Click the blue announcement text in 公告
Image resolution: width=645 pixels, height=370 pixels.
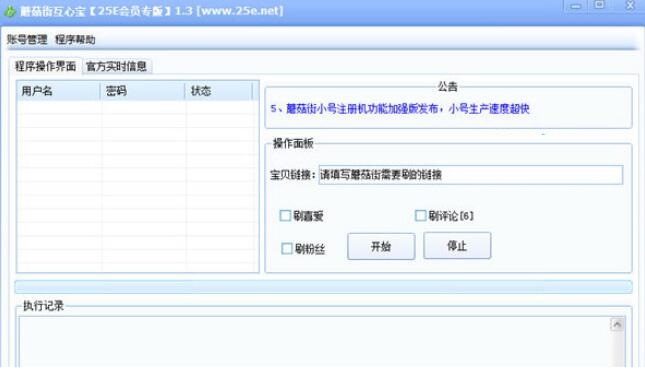pos(400,109)
